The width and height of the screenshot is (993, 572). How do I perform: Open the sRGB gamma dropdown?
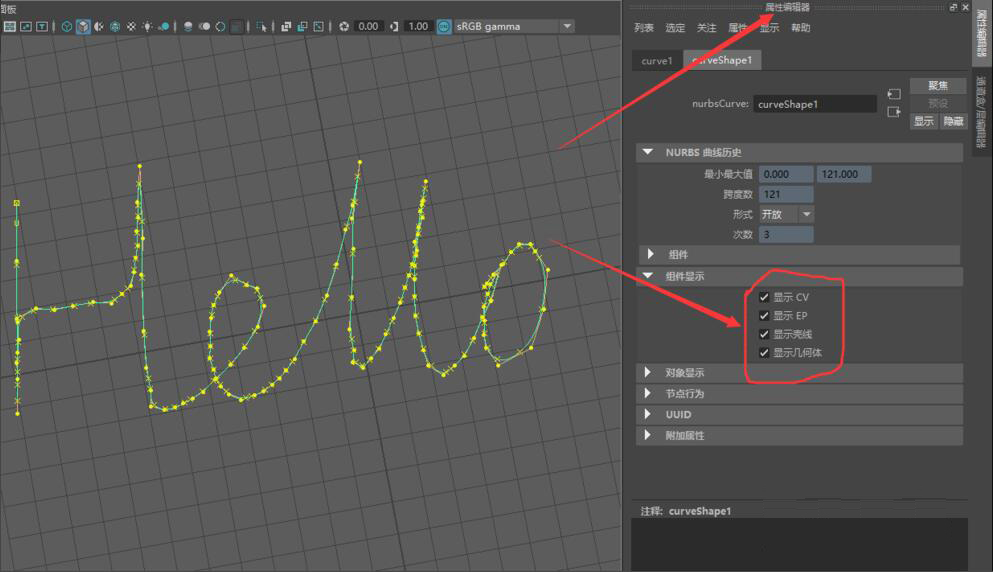[x=566, y=26]
